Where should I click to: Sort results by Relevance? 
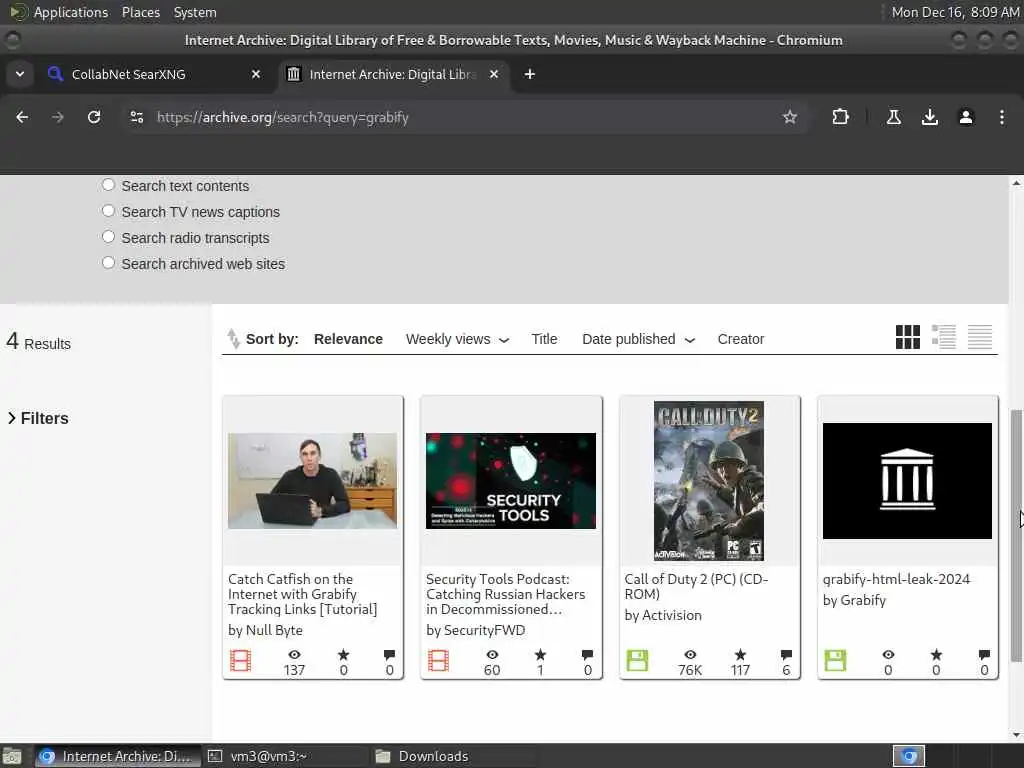tap(348, 339)
